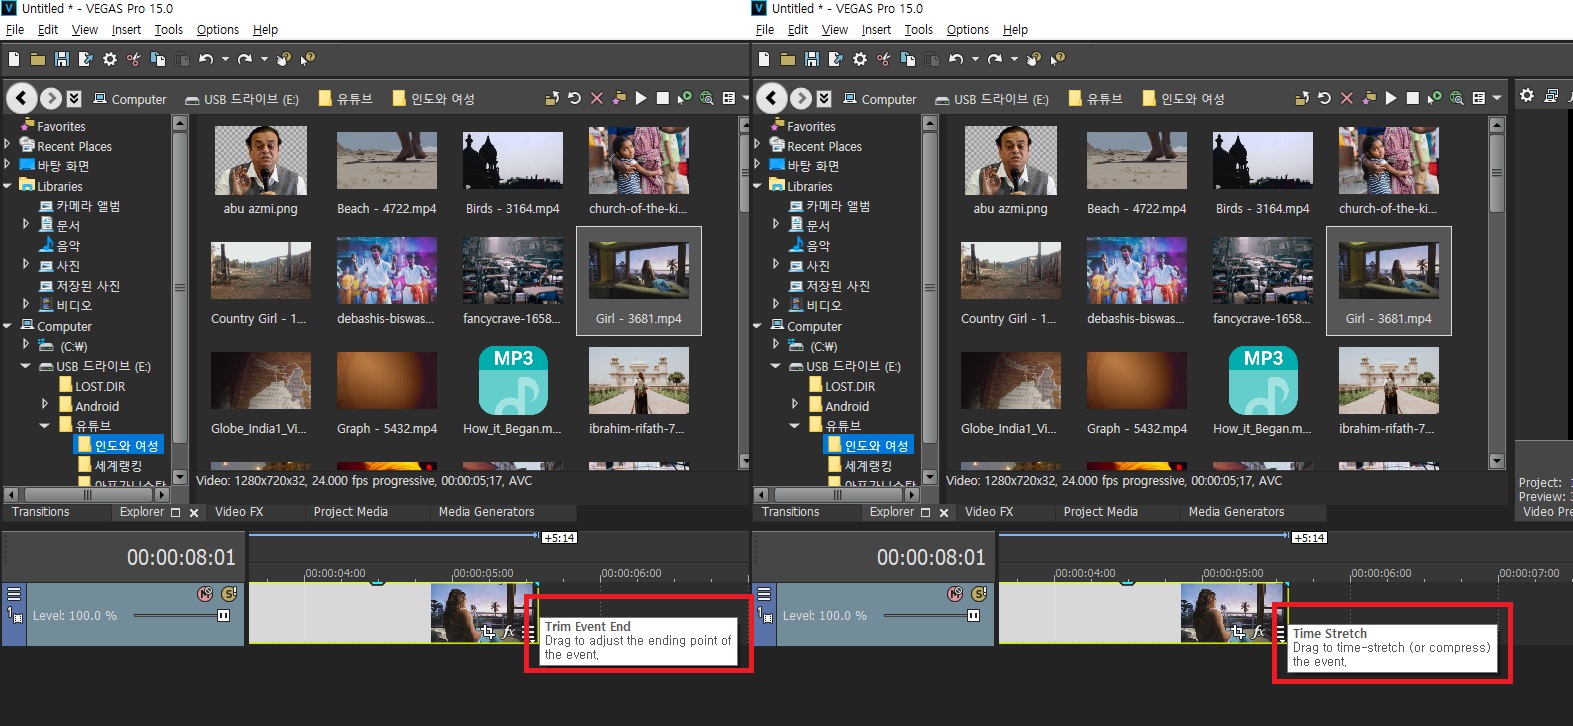Select Favorites in left Explorer tree
The image size is (1573, 726).
[61, 127]
